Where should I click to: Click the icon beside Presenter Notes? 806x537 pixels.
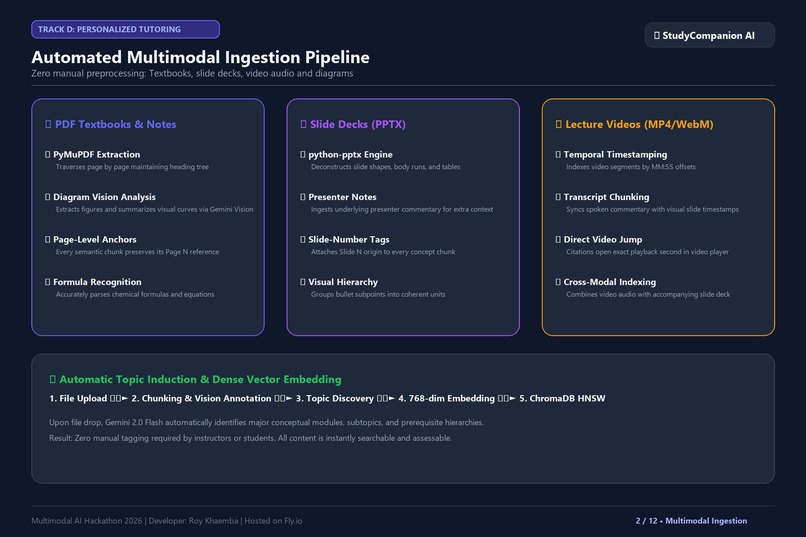(303, 197)
